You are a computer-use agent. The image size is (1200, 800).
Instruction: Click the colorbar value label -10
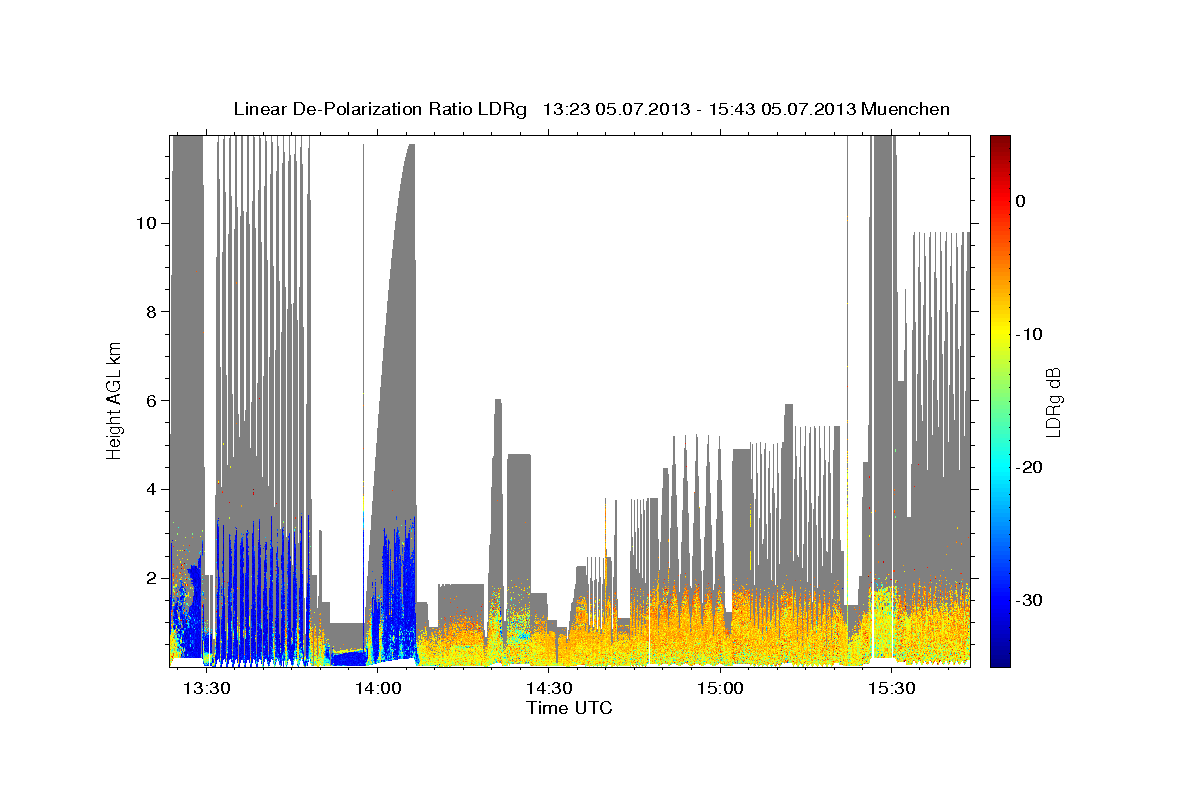pyautogui.click(x=1030, y=334)
